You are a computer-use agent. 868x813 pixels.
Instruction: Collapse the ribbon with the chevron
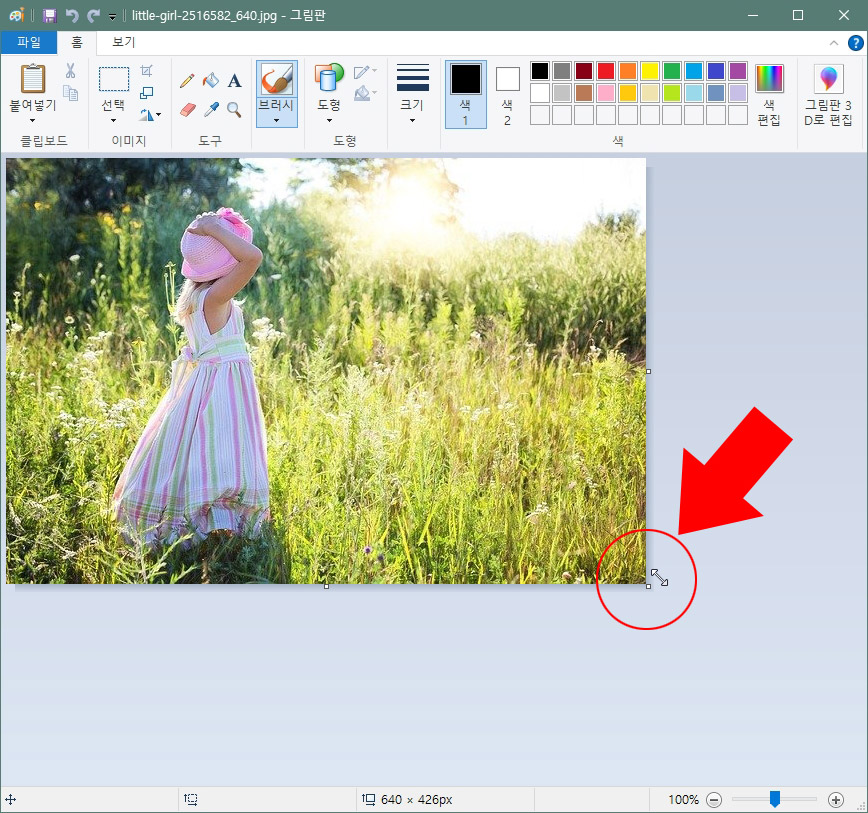pos(834,43)
